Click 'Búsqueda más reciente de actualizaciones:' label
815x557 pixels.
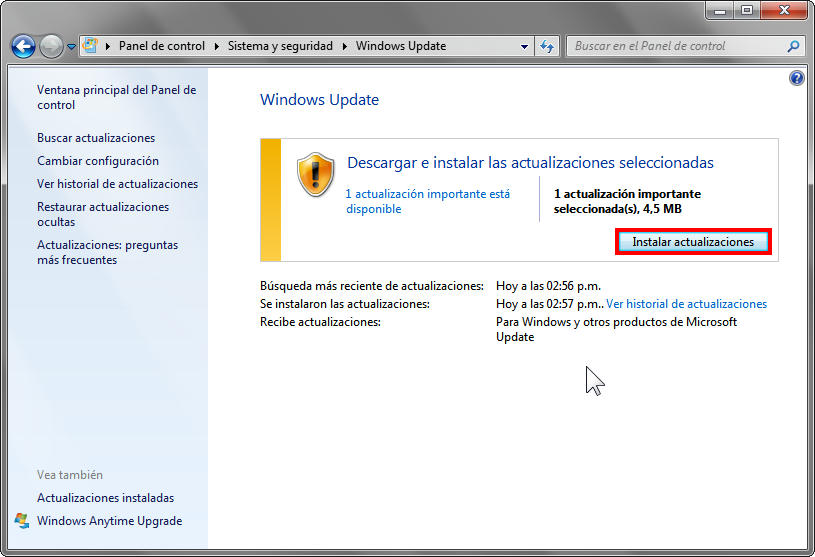click(x=372, y=286)
